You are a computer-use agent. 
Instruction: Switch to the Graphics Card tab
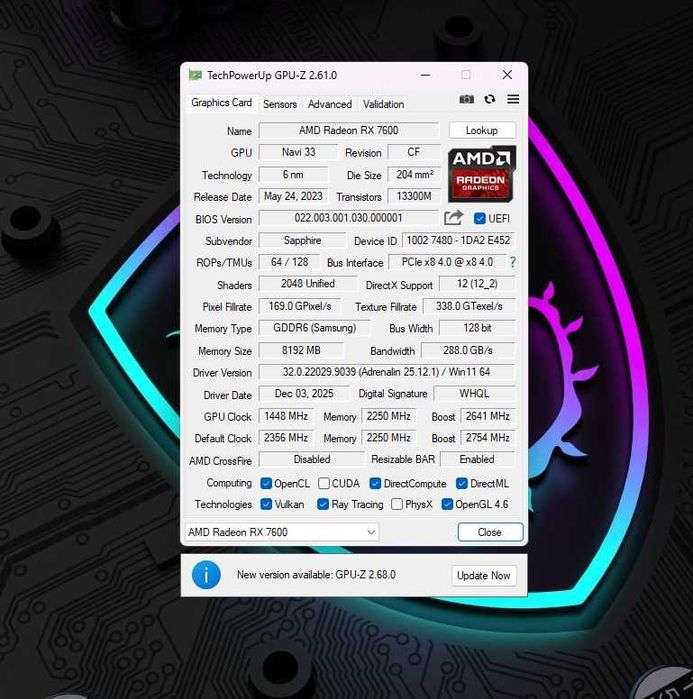(221, 103)
